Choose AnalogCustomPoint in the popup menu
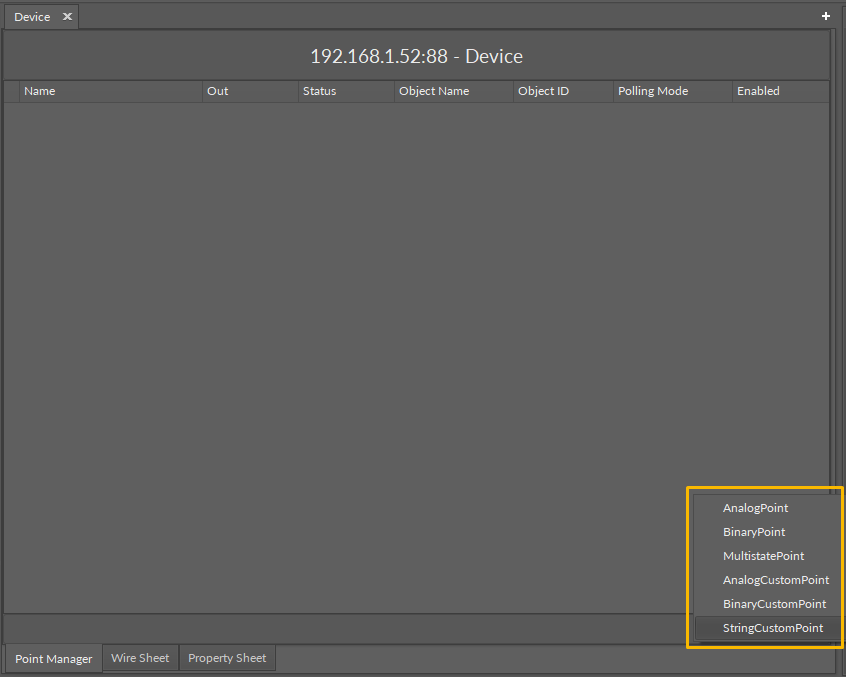The height and width of the screenshot is (677, 846). point(776,580)
